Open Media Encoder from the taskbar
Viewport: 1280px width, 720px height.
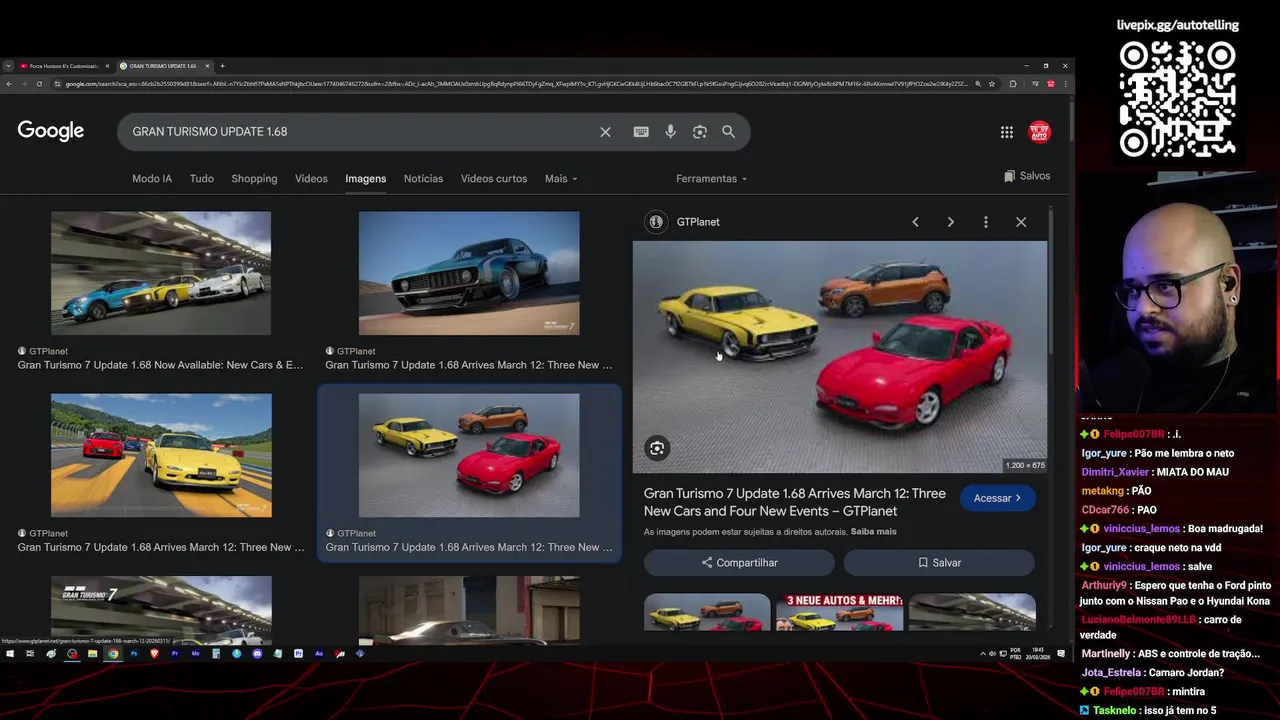tap(195, 654)
